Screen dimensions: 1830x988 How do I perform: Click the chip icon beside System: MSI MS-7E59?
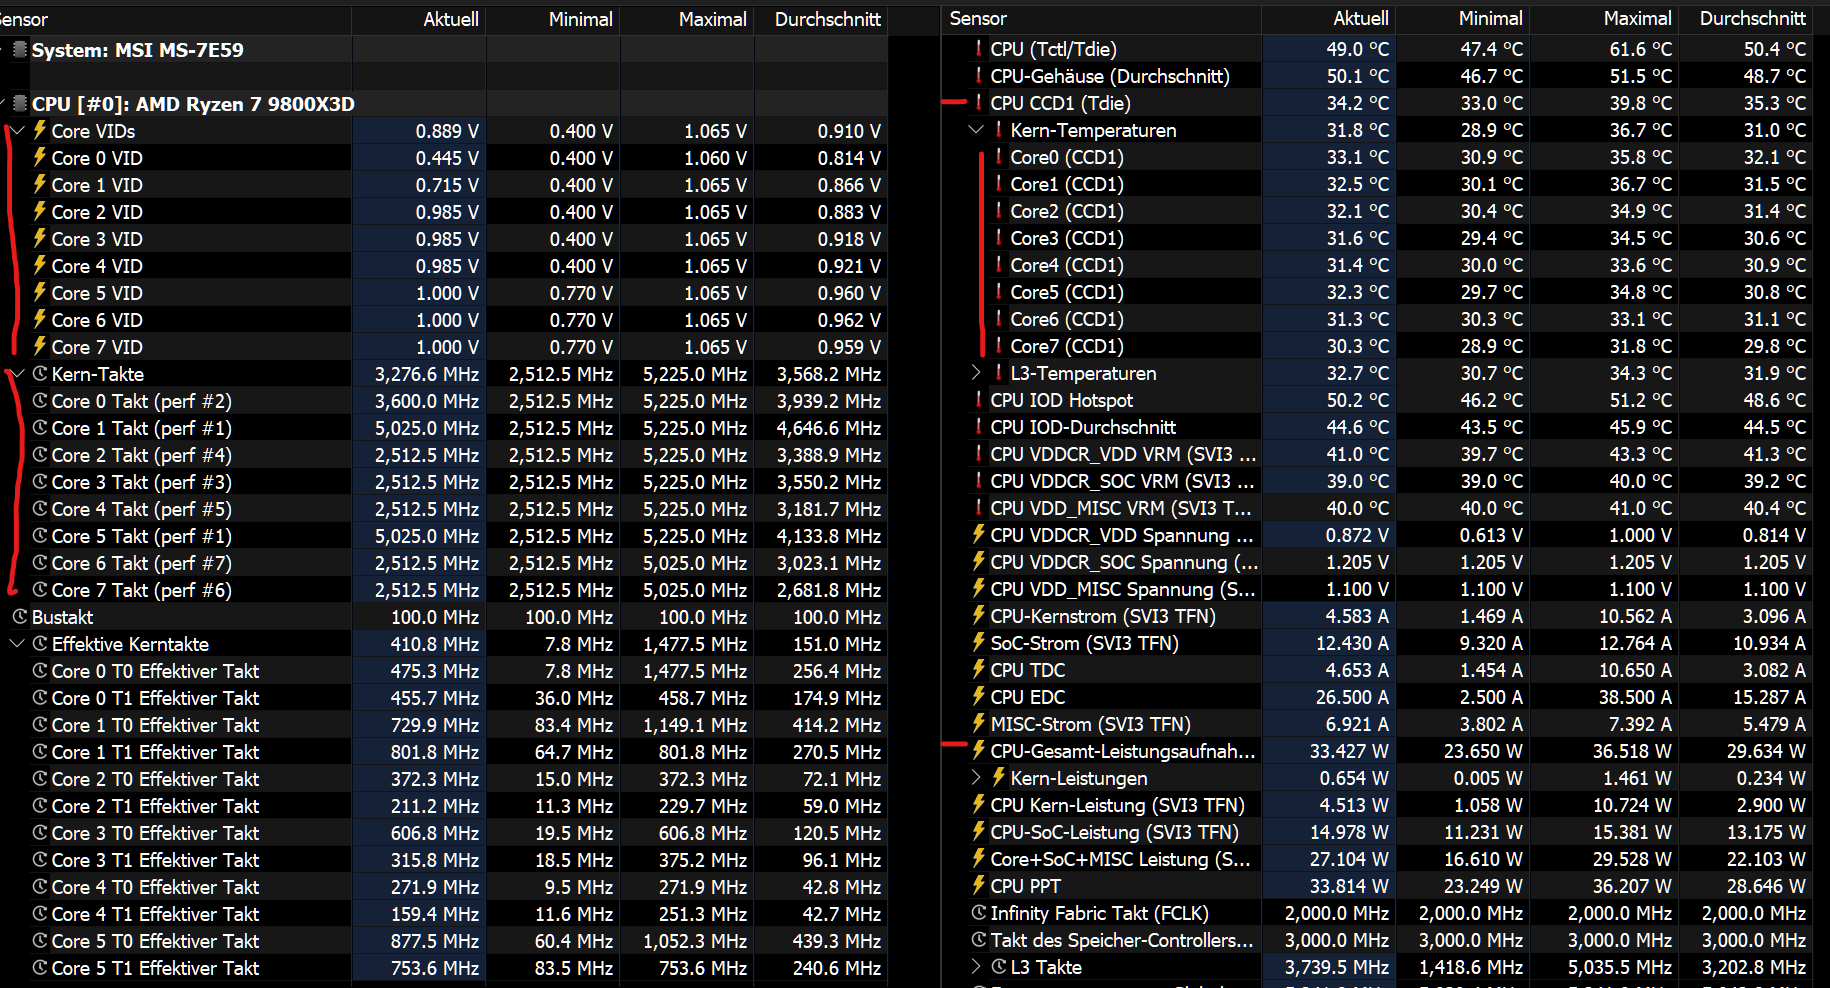coord(20,50)
